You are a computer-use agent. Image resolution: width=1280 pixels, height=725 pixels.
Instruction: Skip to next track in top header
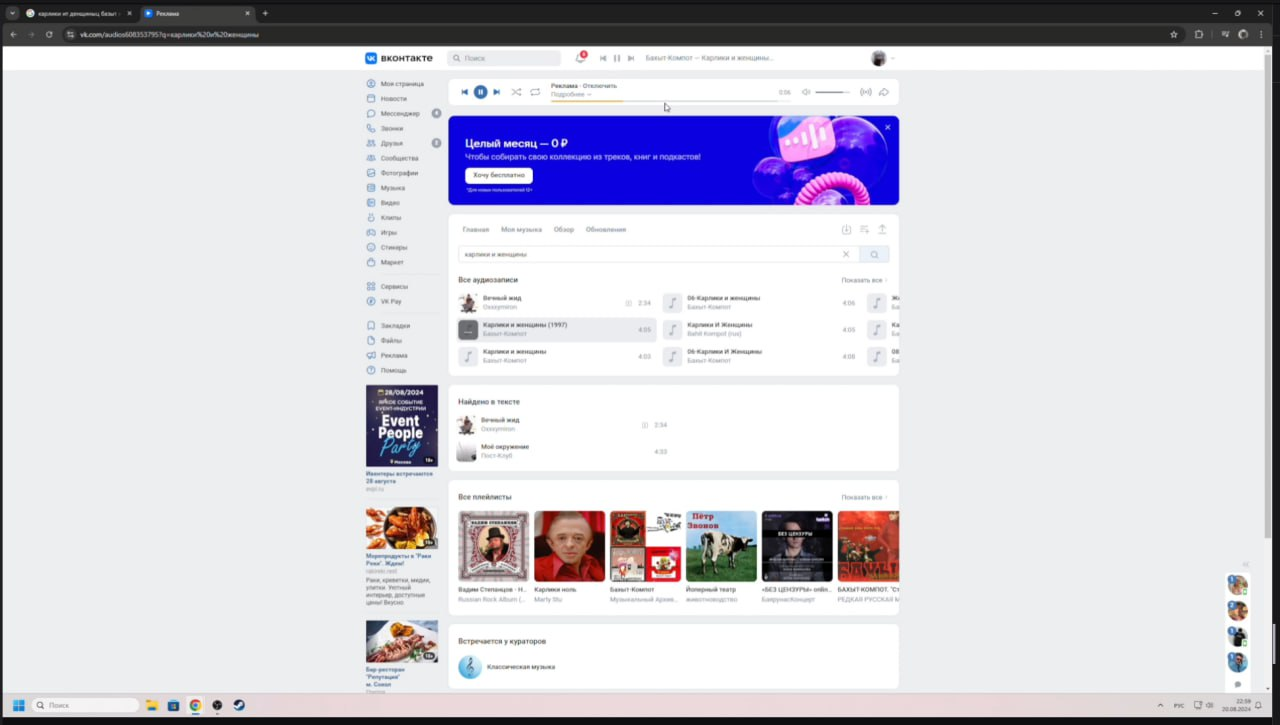pos(631,58)
